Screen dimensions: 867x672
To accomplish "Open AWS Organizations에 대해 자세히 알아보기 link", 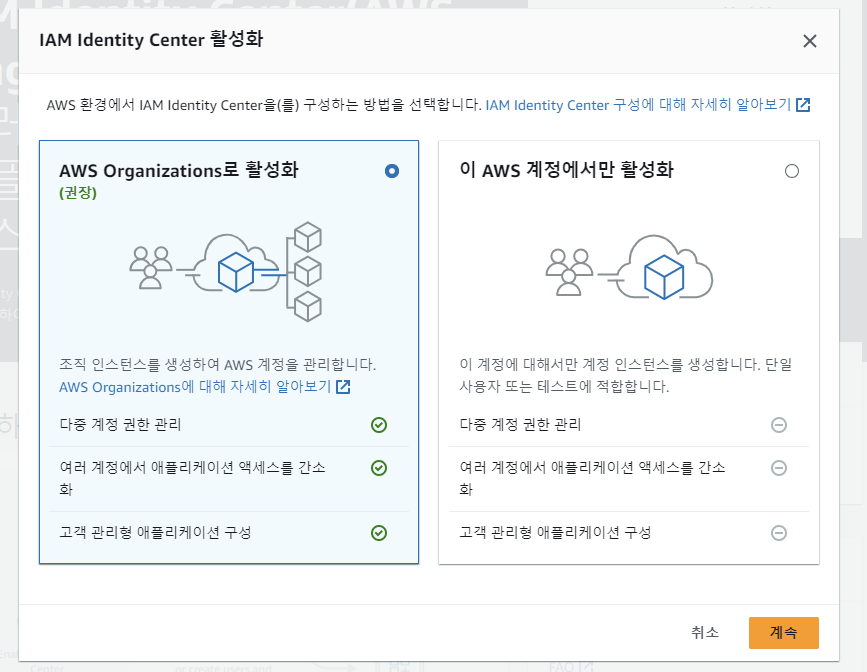I will 205,387.
